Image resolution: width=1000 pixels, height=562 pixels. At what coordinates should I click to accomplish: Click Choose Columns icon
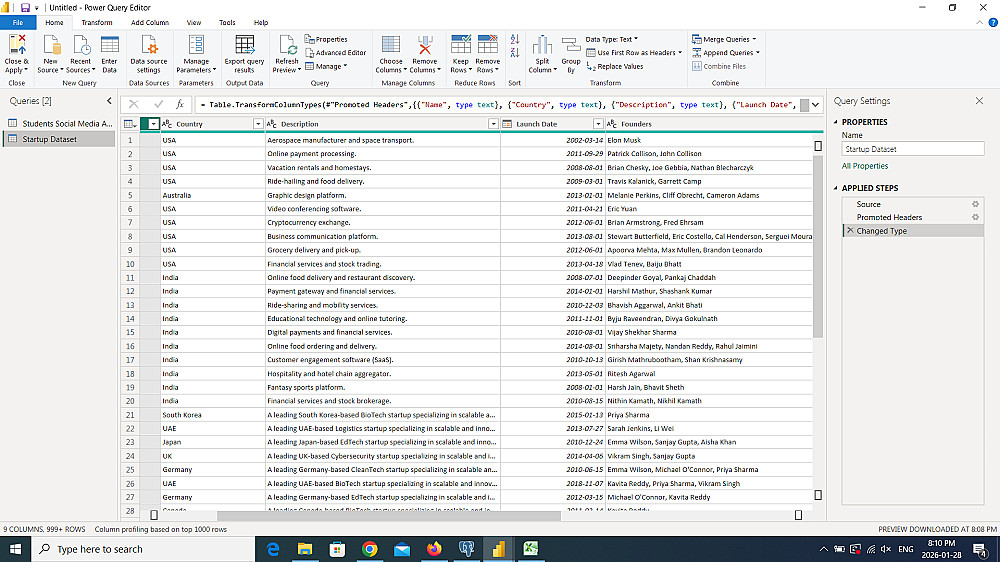391,45
